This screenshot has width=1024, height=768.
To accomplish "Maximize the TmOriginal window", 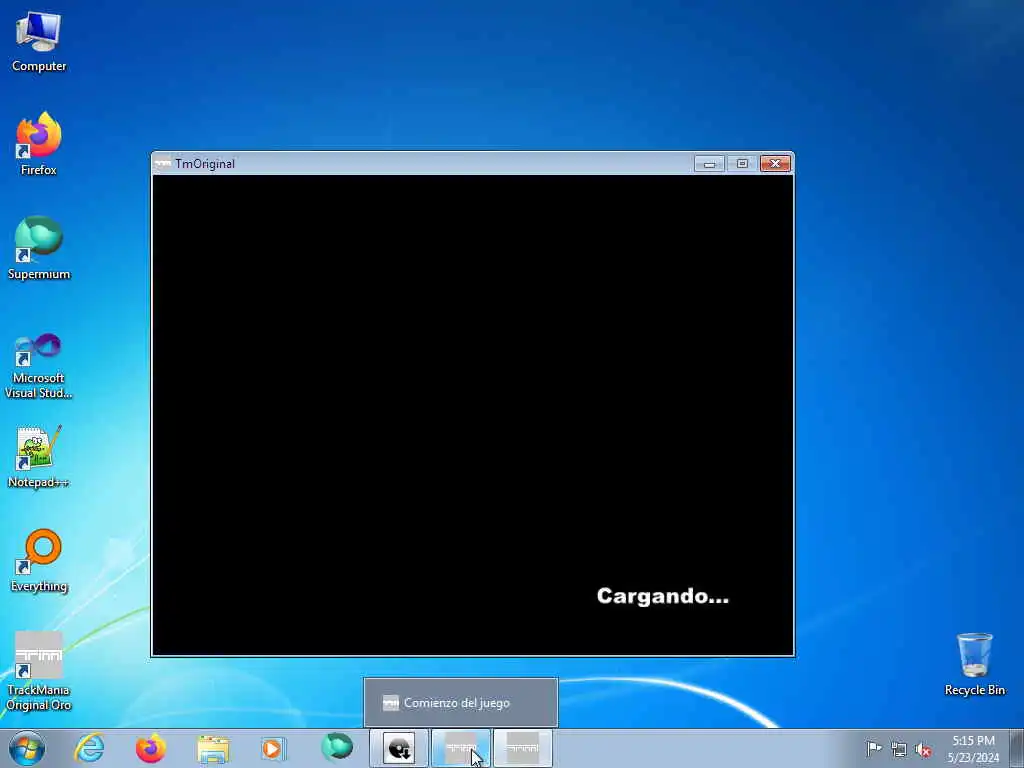I will pos(742,163).
